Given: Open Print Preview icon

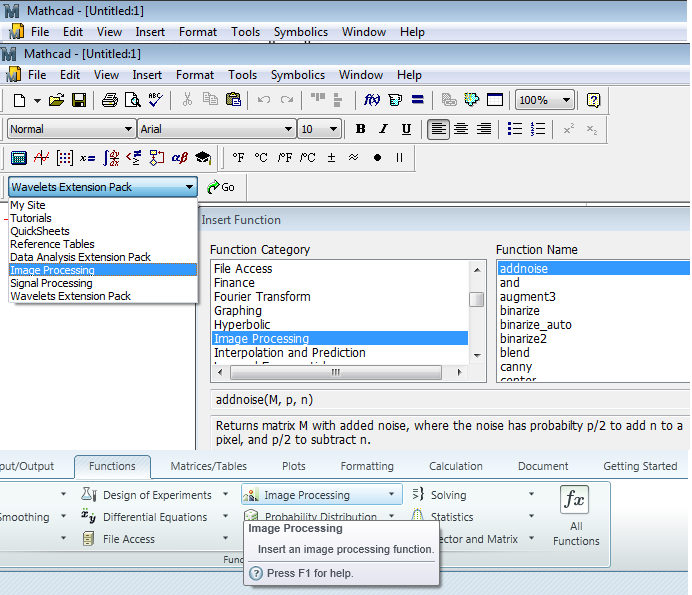Looking at the screenshot, I should (x=132, y=100).
